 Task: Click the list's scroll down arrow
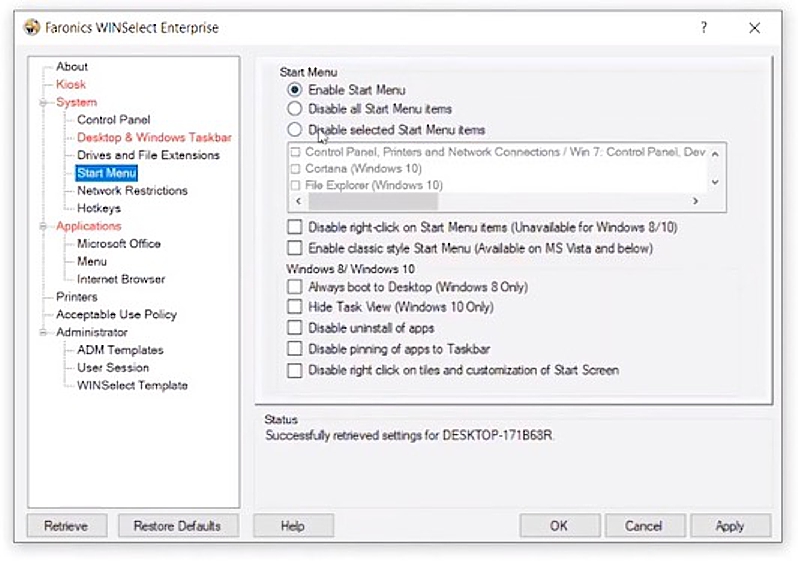[715, 182]
